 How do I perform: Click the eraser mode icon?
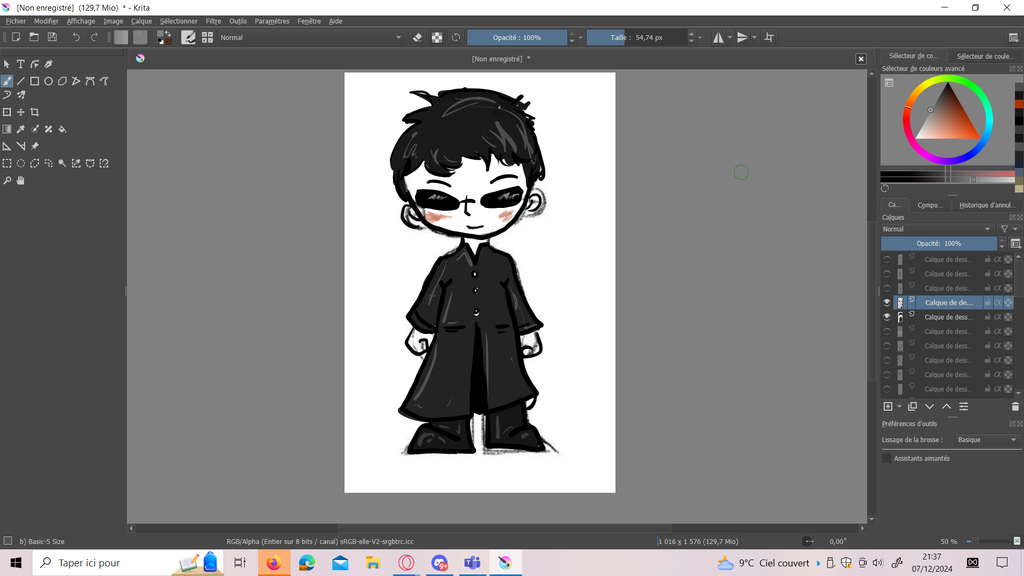tap(418, 37)
